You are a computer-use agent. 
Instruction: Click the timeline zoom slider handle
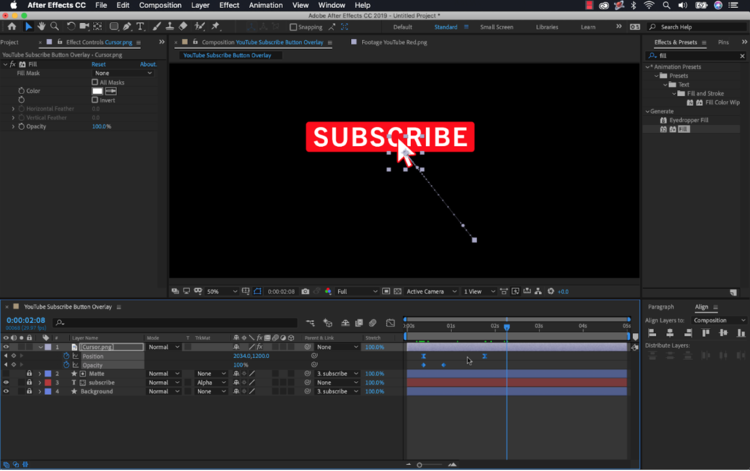[419, 465]
